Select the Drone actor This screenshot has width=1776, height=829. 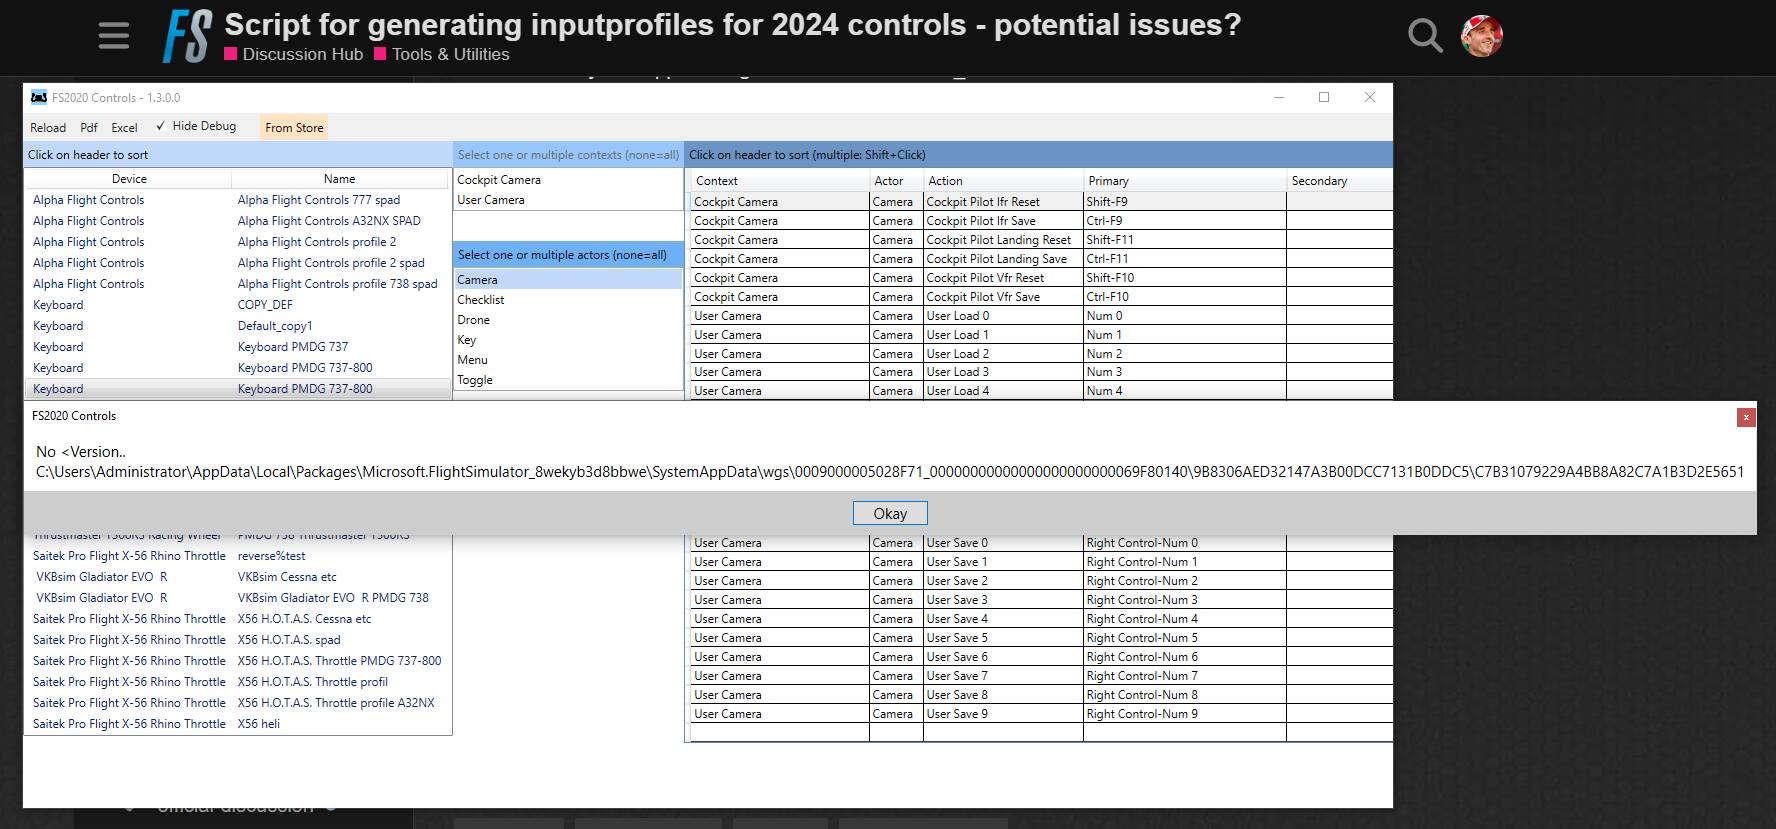click(x=568, y=320)
